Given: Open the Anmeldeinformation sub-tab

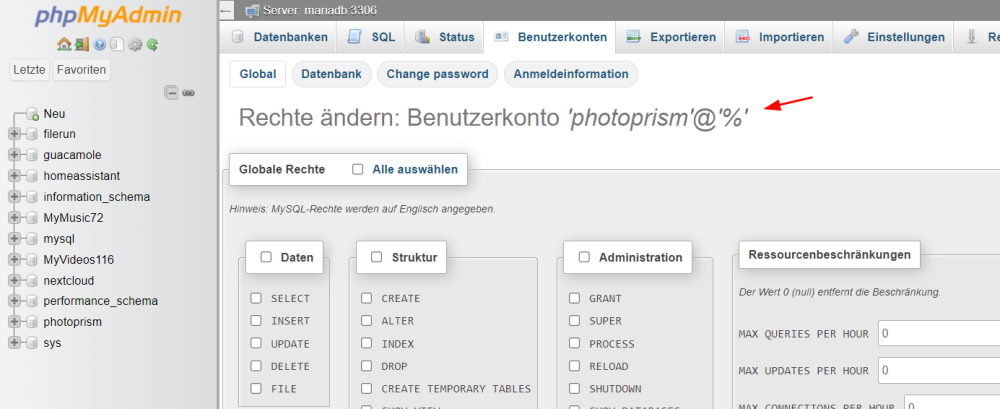Looking at the screenshot, I should [x=571, y=74].
